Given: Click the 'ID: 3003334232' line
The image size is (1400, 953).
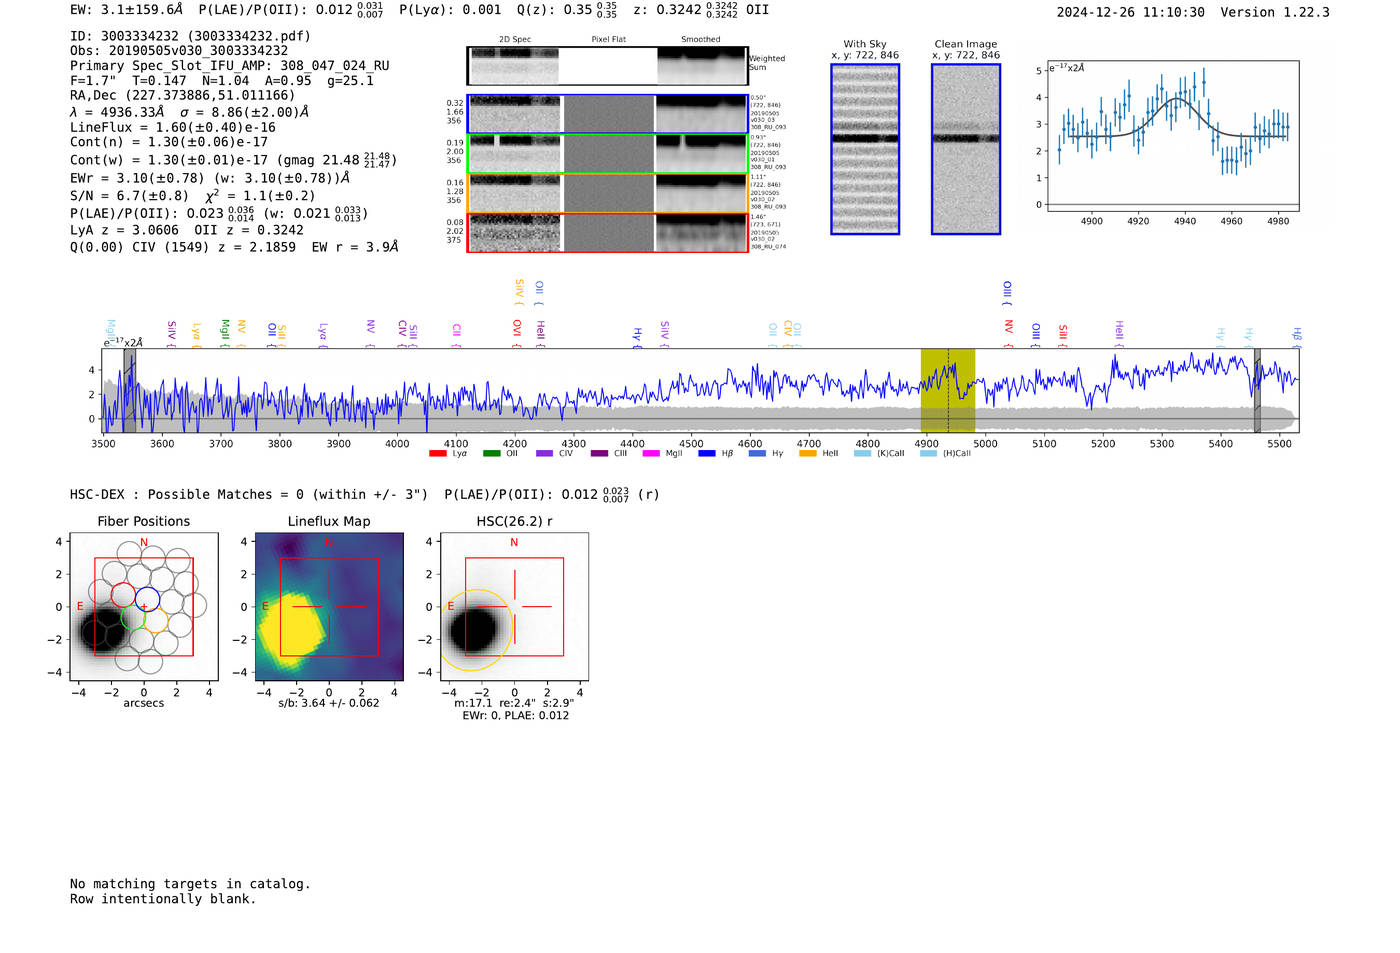Looking at the screenshot, I should [x=190, y=36].
